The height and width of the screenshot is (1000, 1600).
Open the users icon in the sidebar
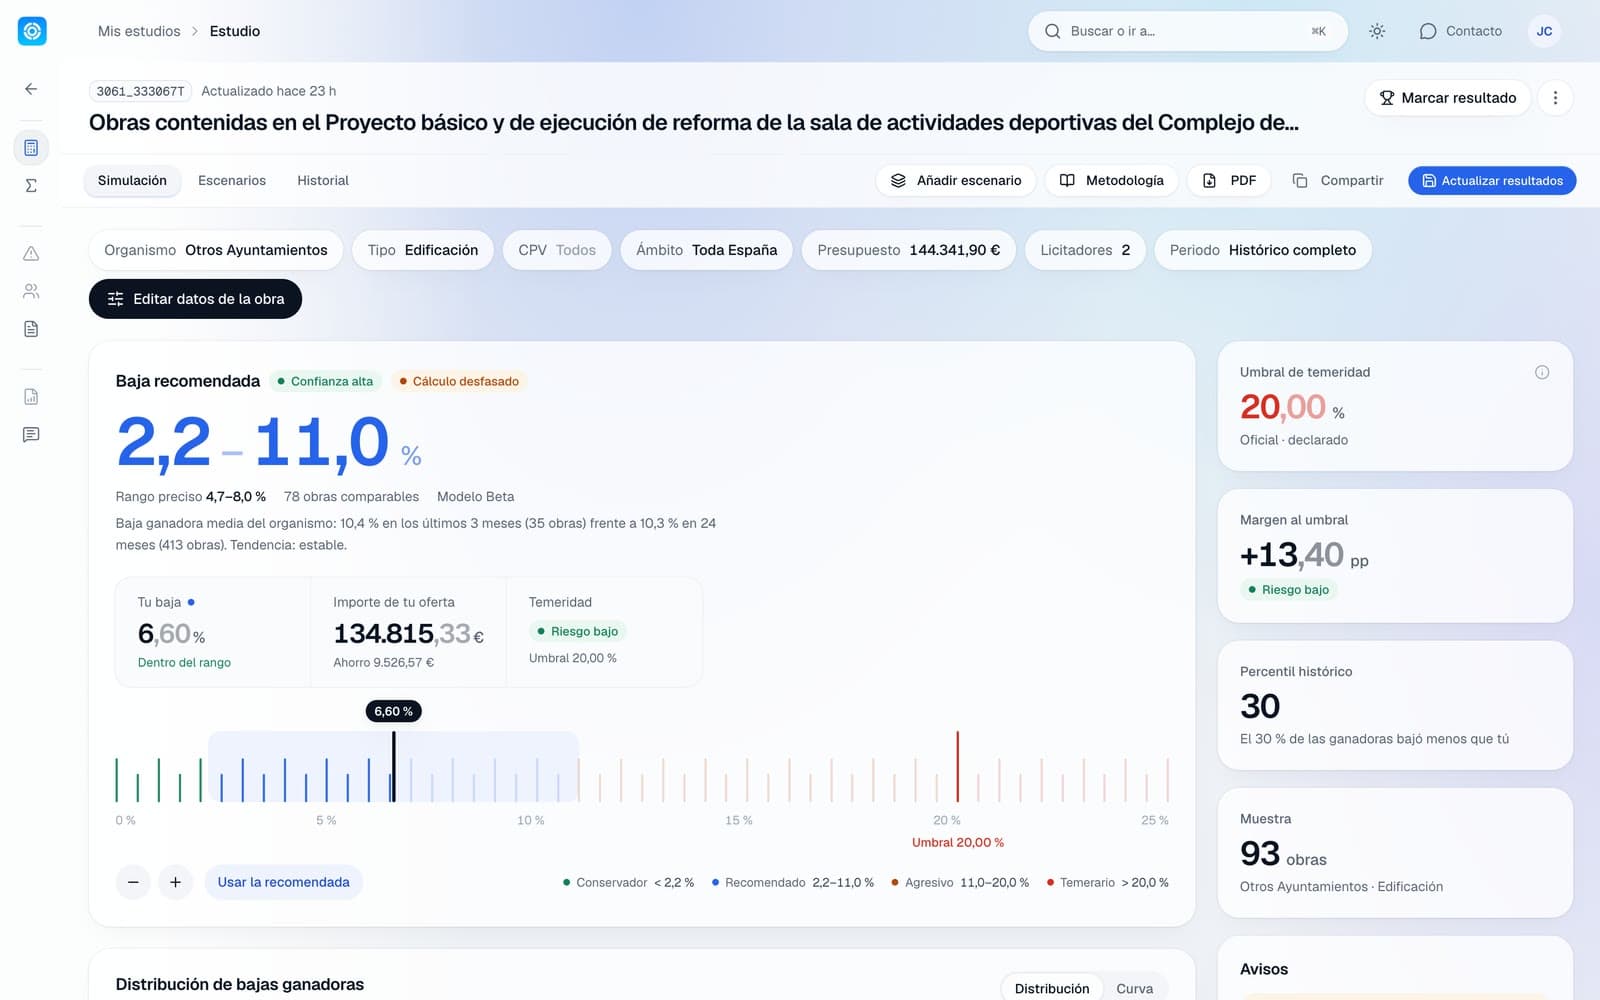click(x=31, y=291)
